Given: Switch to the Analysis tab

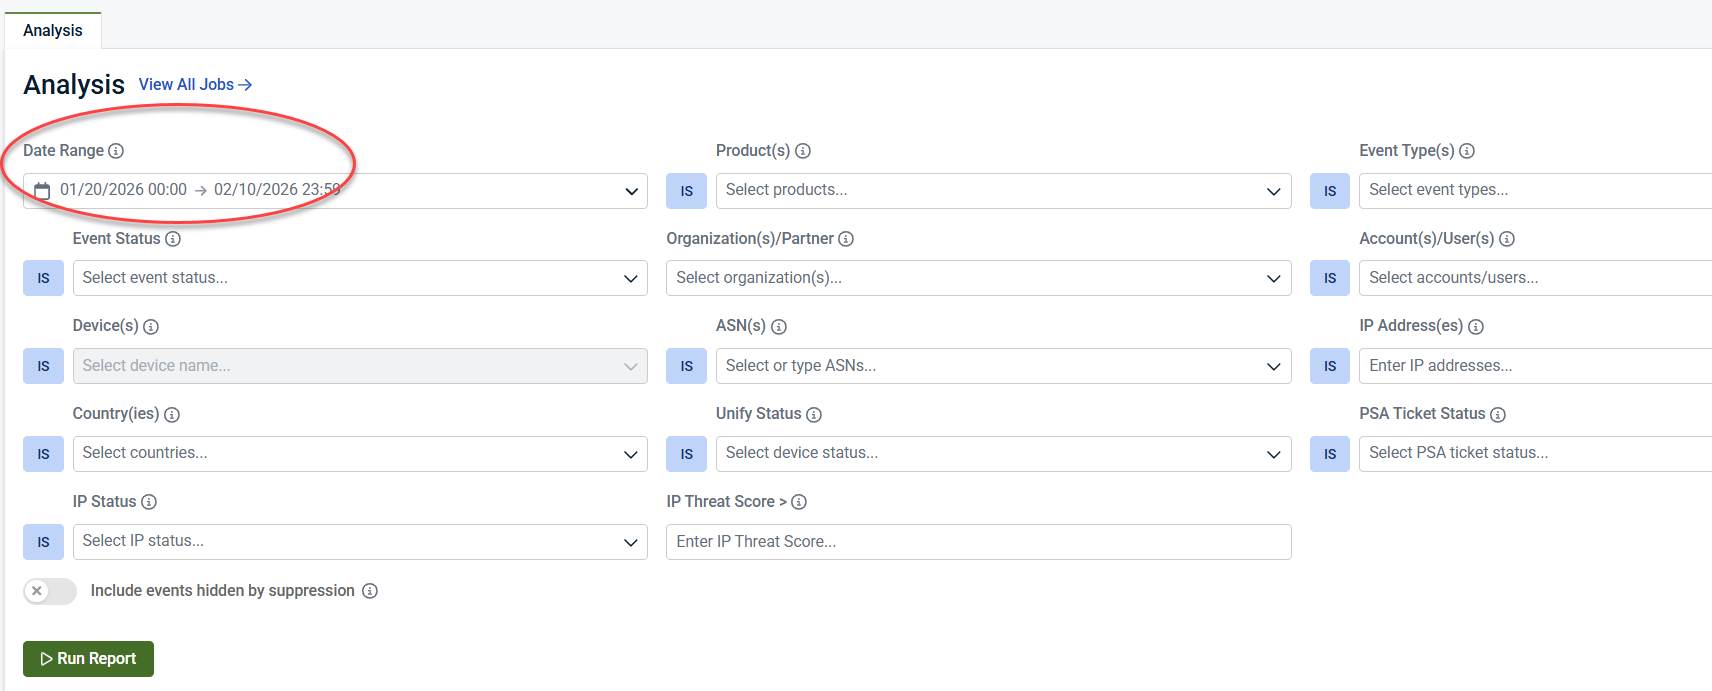Looking at the screenshot, I should click(53, 31).
